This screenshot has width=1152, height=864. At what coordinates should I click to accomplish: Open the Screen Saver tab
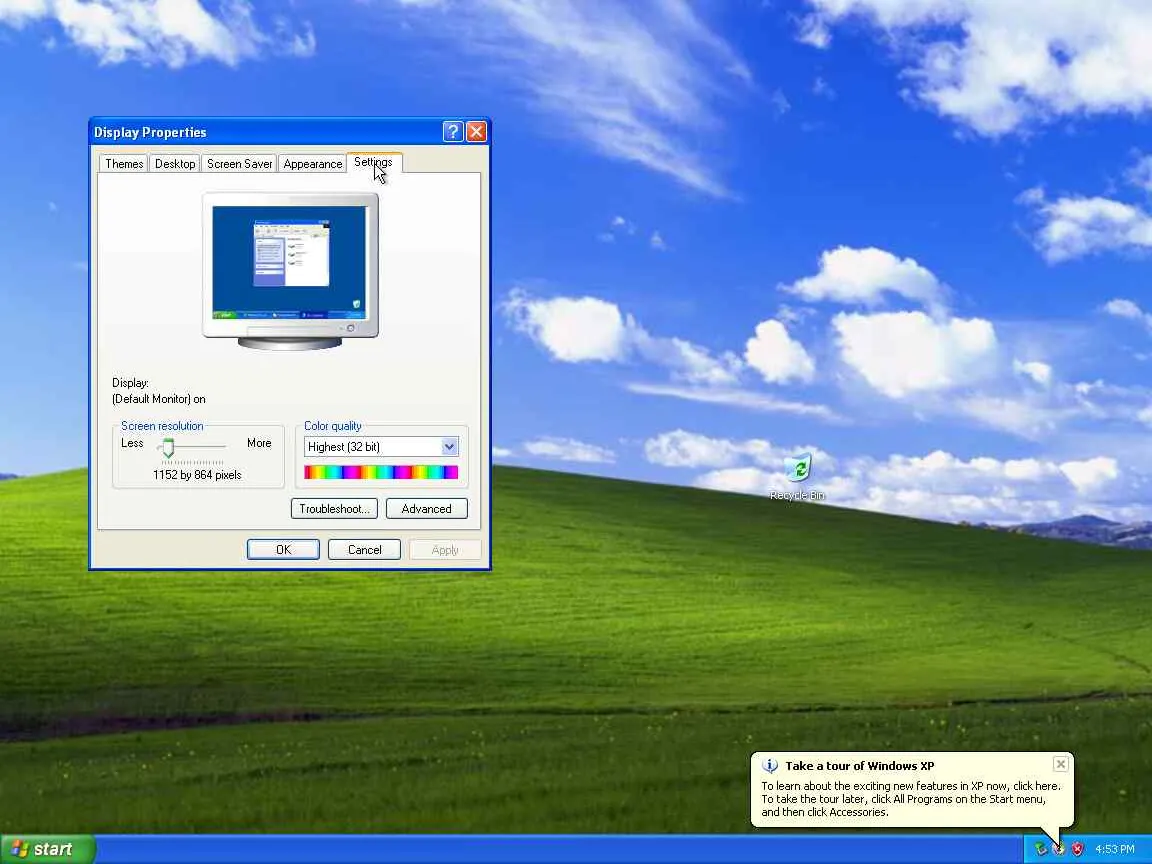tap(240, 164)
